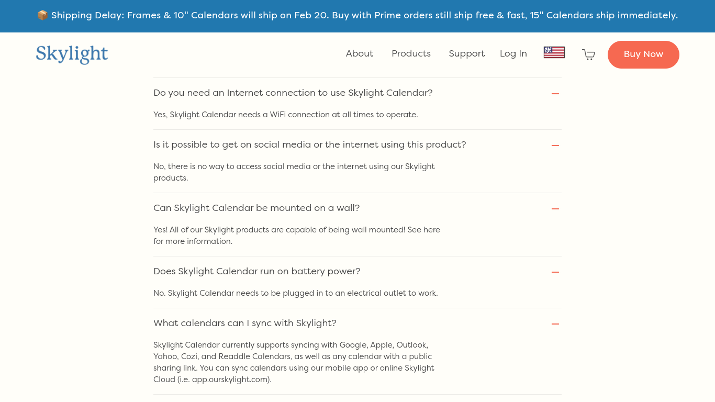The width and height of the screenshot is (715, 402).
Task: Open the Support menu
Action: point(466,54)
